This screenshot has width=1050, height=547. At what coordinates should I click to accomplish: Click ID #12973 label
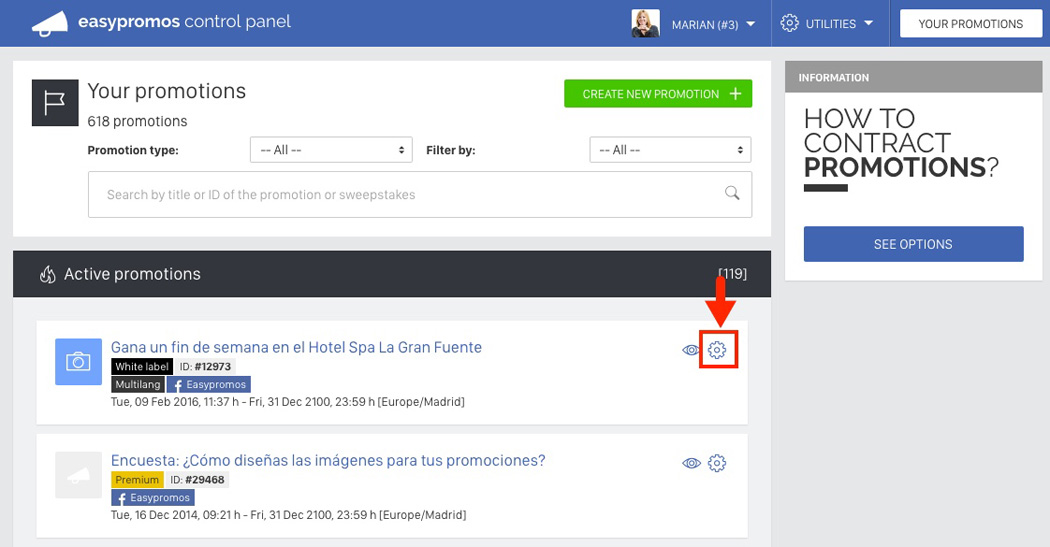(x=205, y=366)
